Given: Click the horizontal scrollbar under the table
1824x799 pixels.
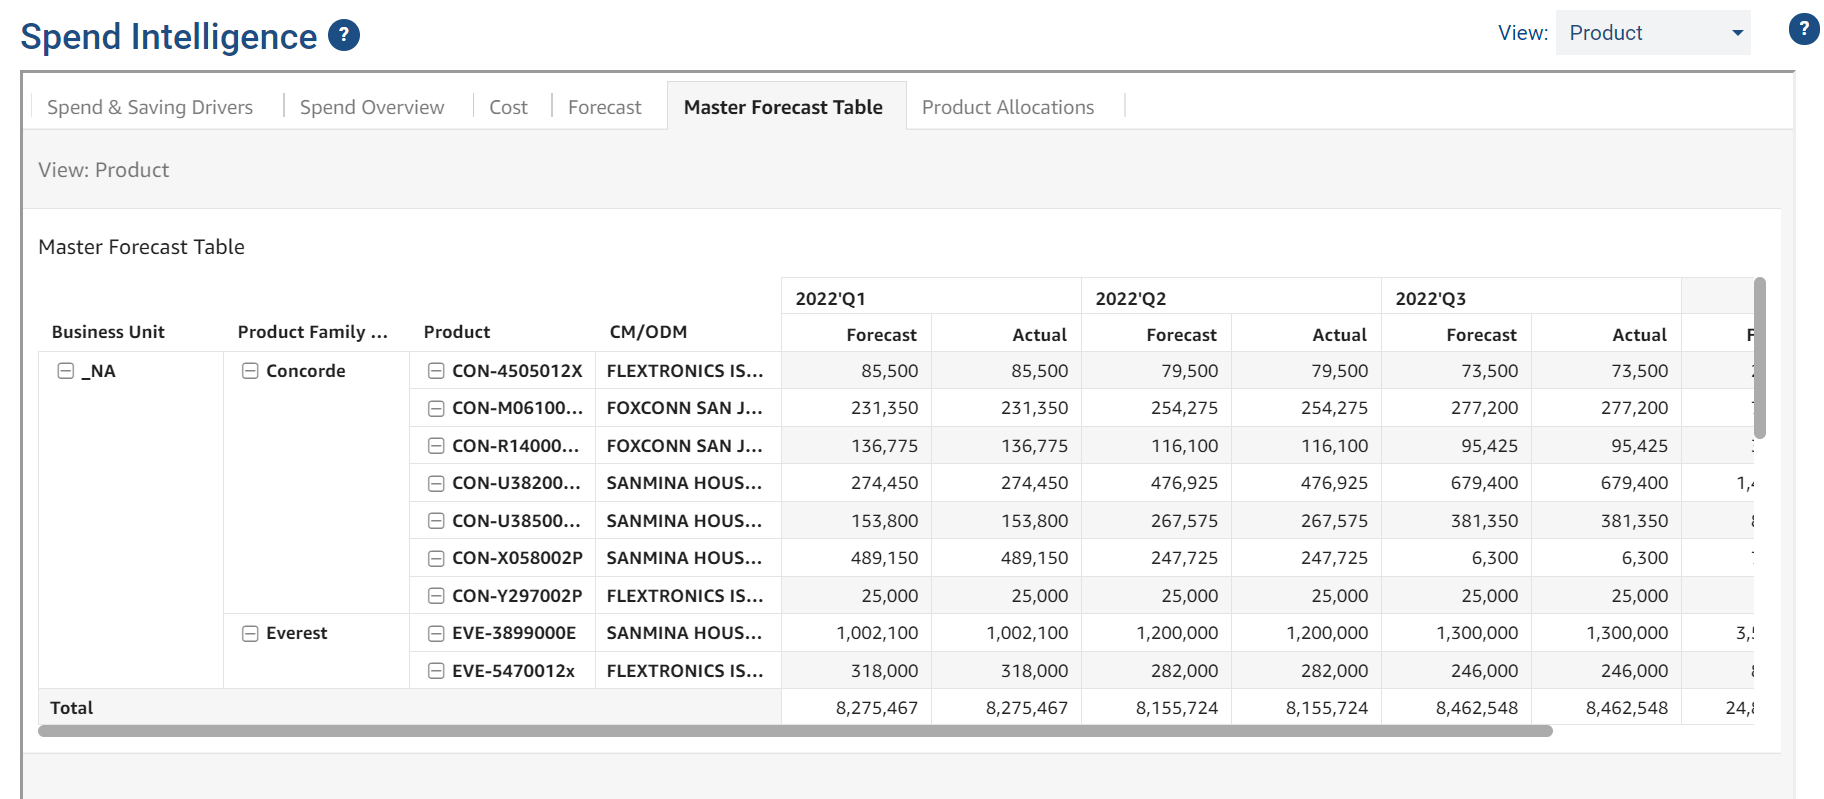Looking at the screenshot, I should click(x=794, y=731).
